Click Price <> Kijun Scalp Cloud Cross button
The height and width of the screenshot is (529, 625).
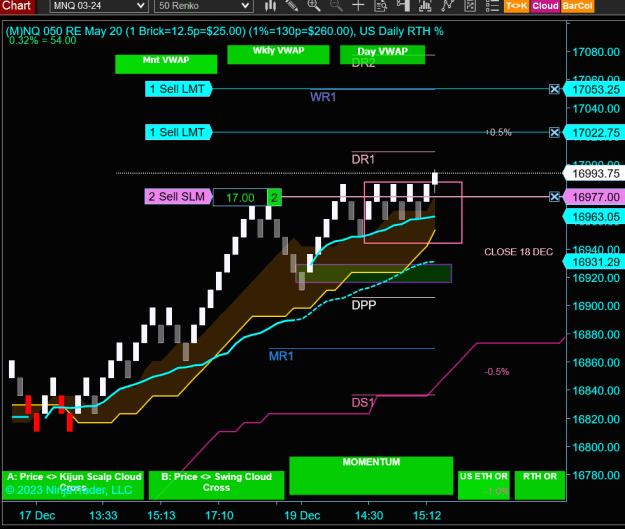(73, 485)
